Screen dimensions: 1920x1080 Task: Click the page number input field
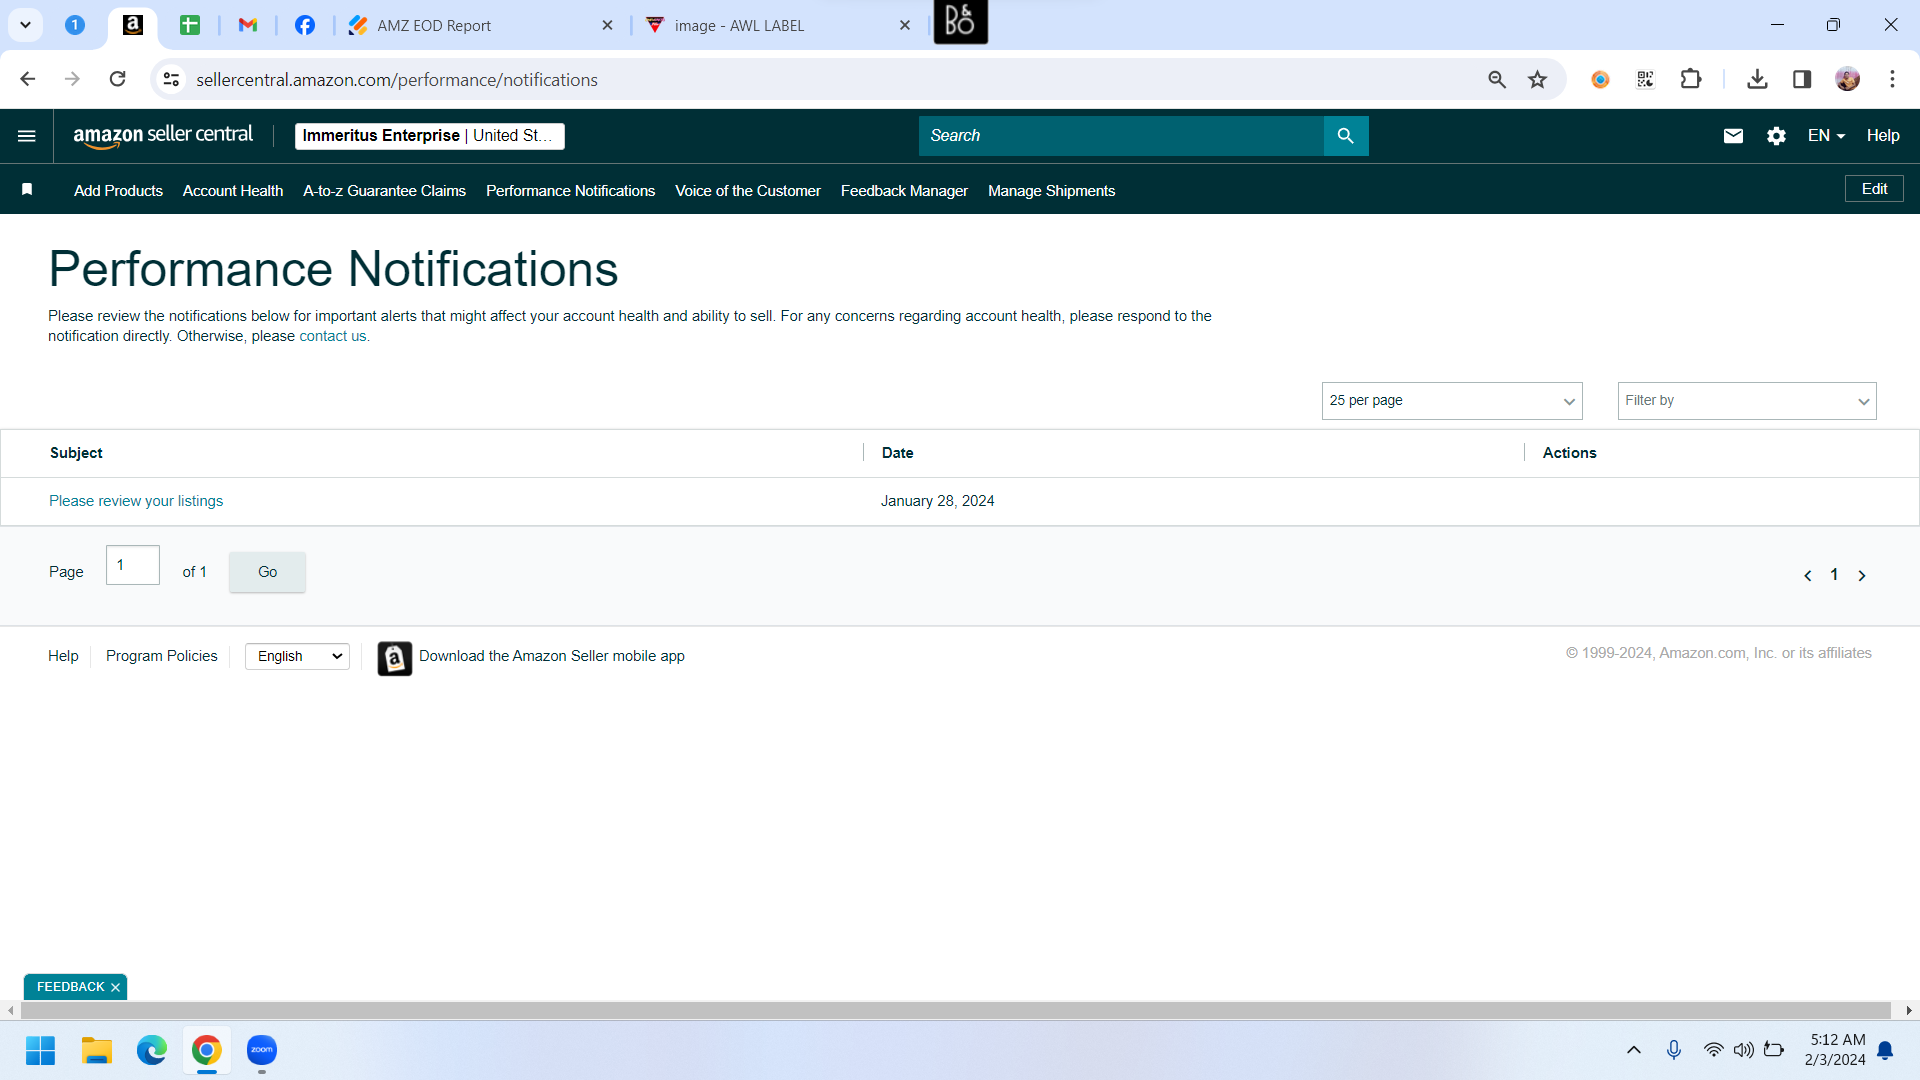[133, 565]
